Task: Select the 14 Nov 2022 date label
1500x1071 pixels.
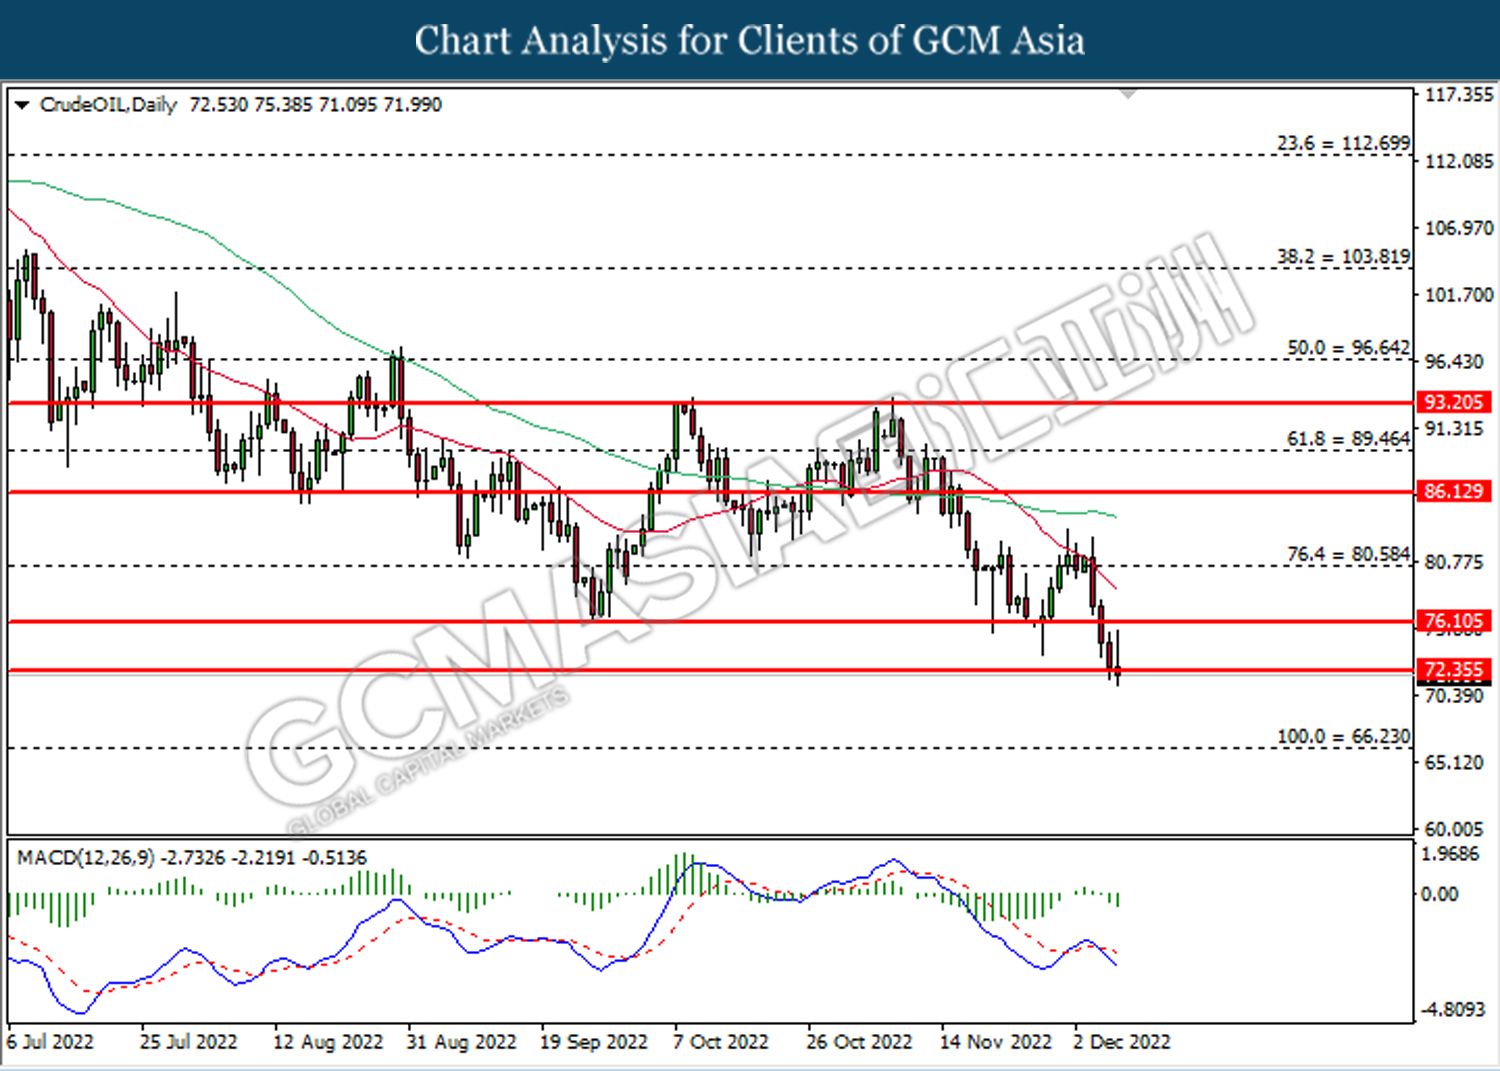Action: (x=996, y=1042)
